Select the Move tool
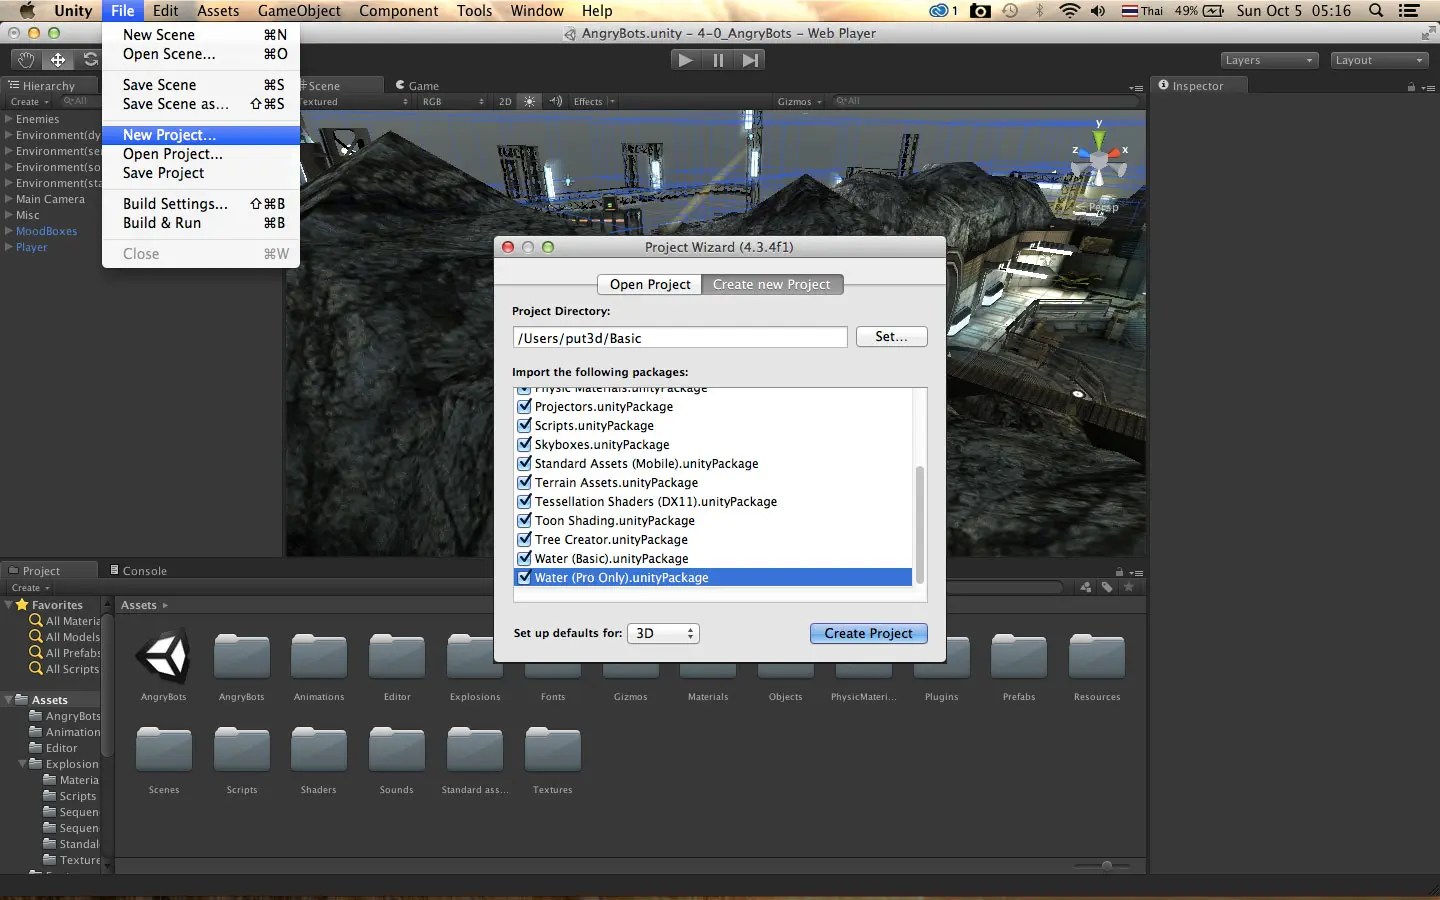The height and width of the screenshot is (900, 1440). (57, 60)
